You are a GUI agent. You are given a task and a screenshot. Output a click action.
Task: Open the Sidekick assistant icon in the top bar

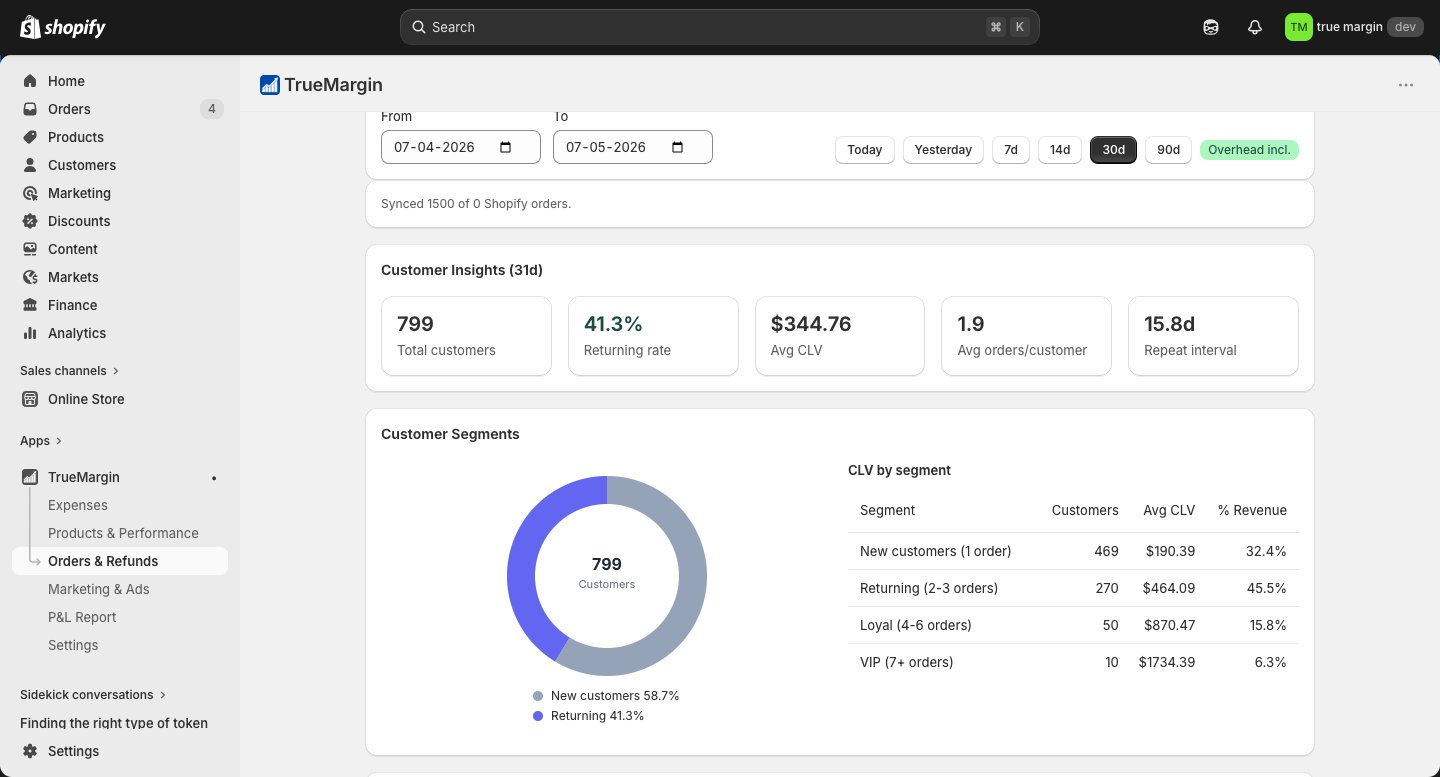pos(1211,27)
